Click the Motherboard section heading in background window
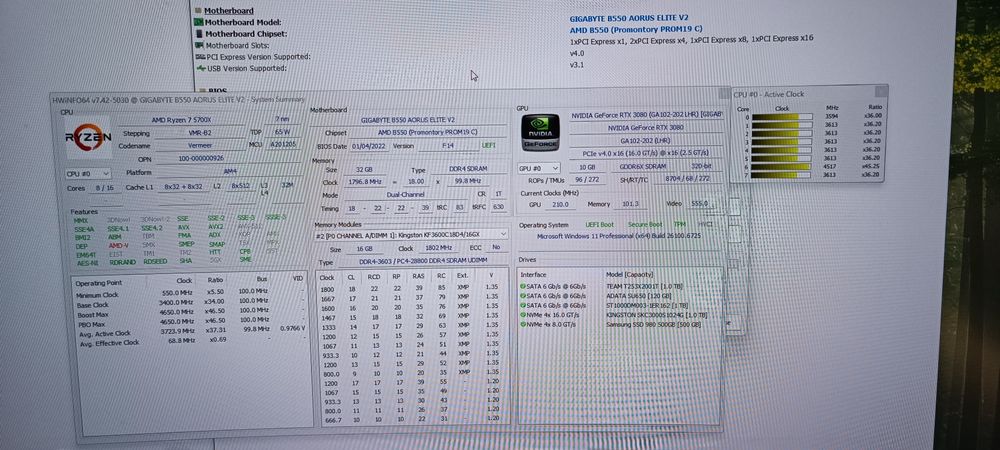The image size is (1000, 450). (228, 10)
